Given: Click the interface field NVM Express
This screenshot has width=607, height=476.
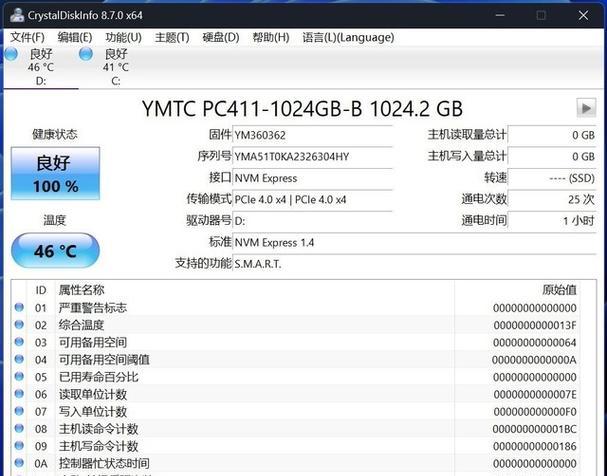Looking at the screenshot, I should [x=313, y=178].
